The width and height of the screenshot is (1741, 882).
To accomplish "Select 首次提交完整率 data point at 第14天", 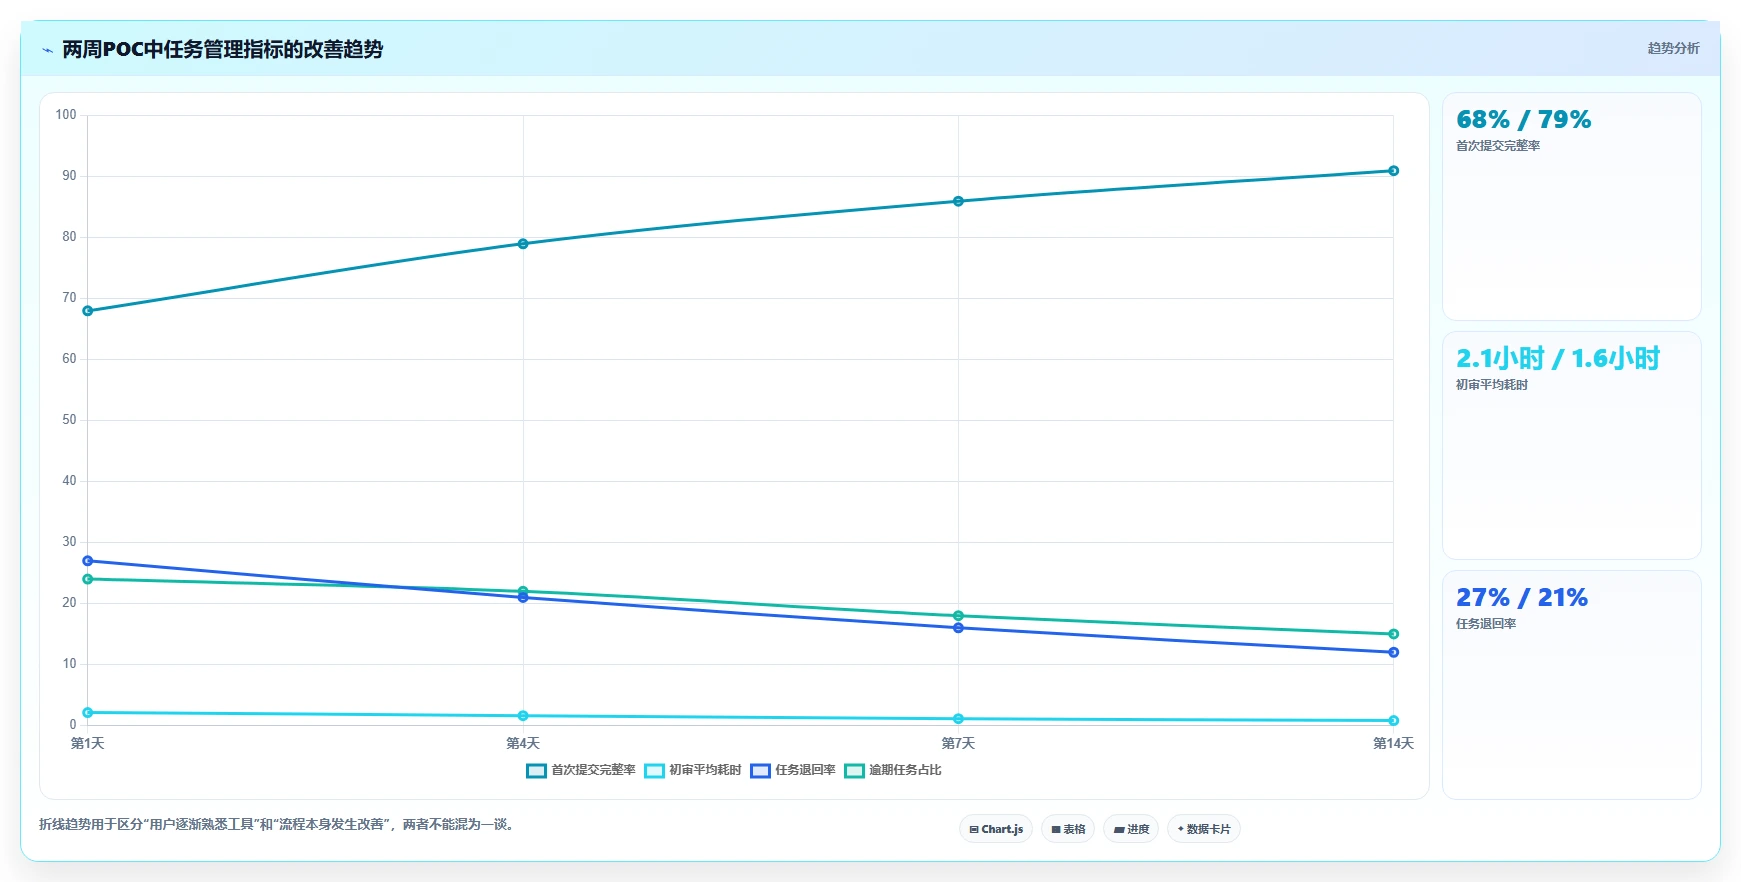I will [1393, 171].
